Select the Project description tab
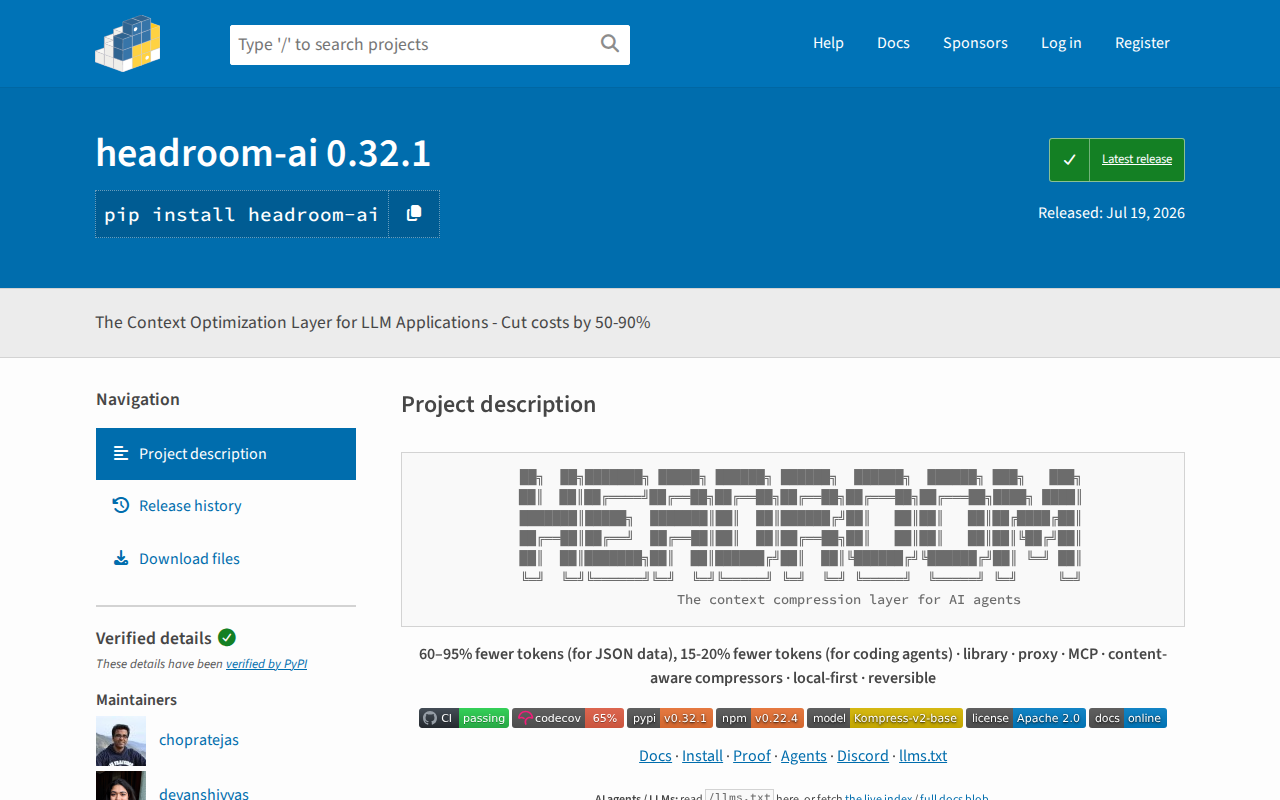The image size is (1280, 800). pyautogui.click(x=226, y=454)
